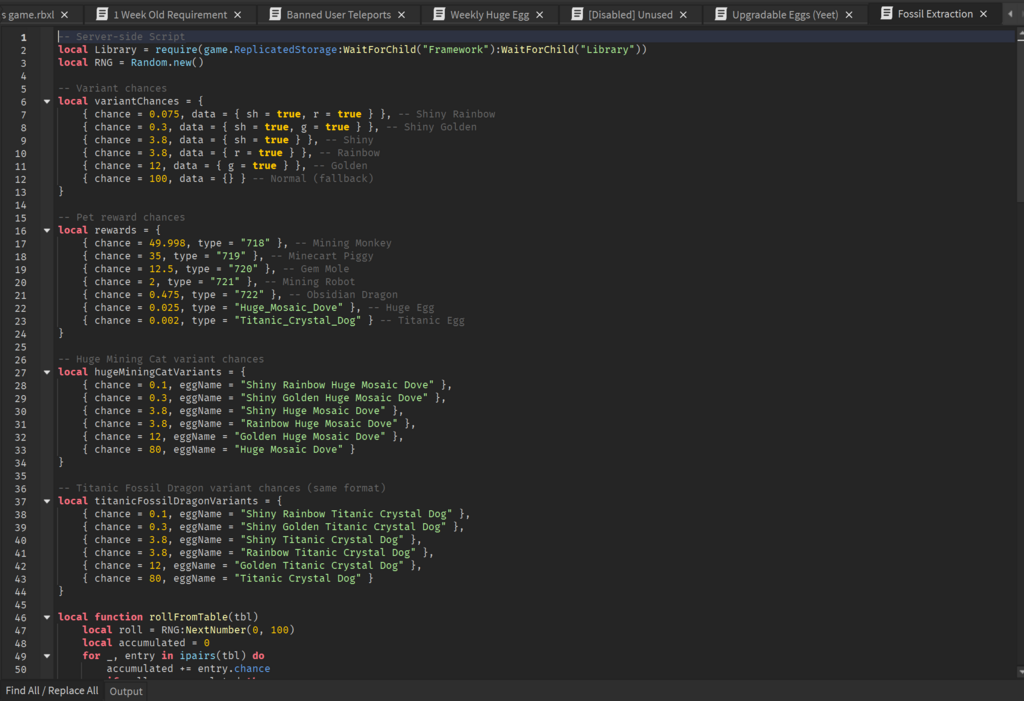Click the script icon on Weekly Huge Egg tab
This screenshot has height=701, width=1024.
tap(439, 15)
